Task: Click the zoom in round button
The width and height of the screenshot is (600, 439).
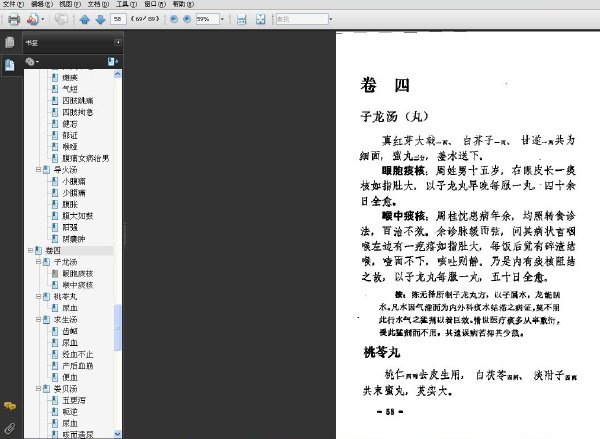Action: 187,19
